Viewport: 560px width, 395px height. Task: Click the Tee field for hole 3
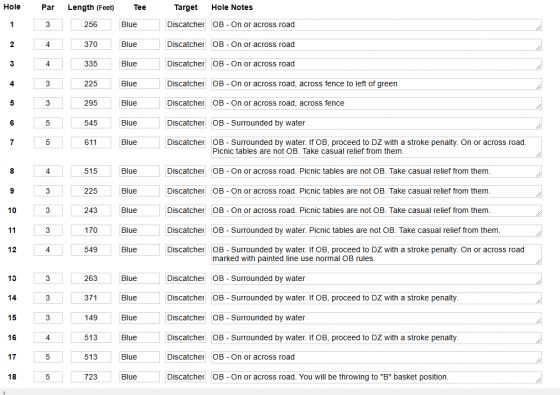139,64
